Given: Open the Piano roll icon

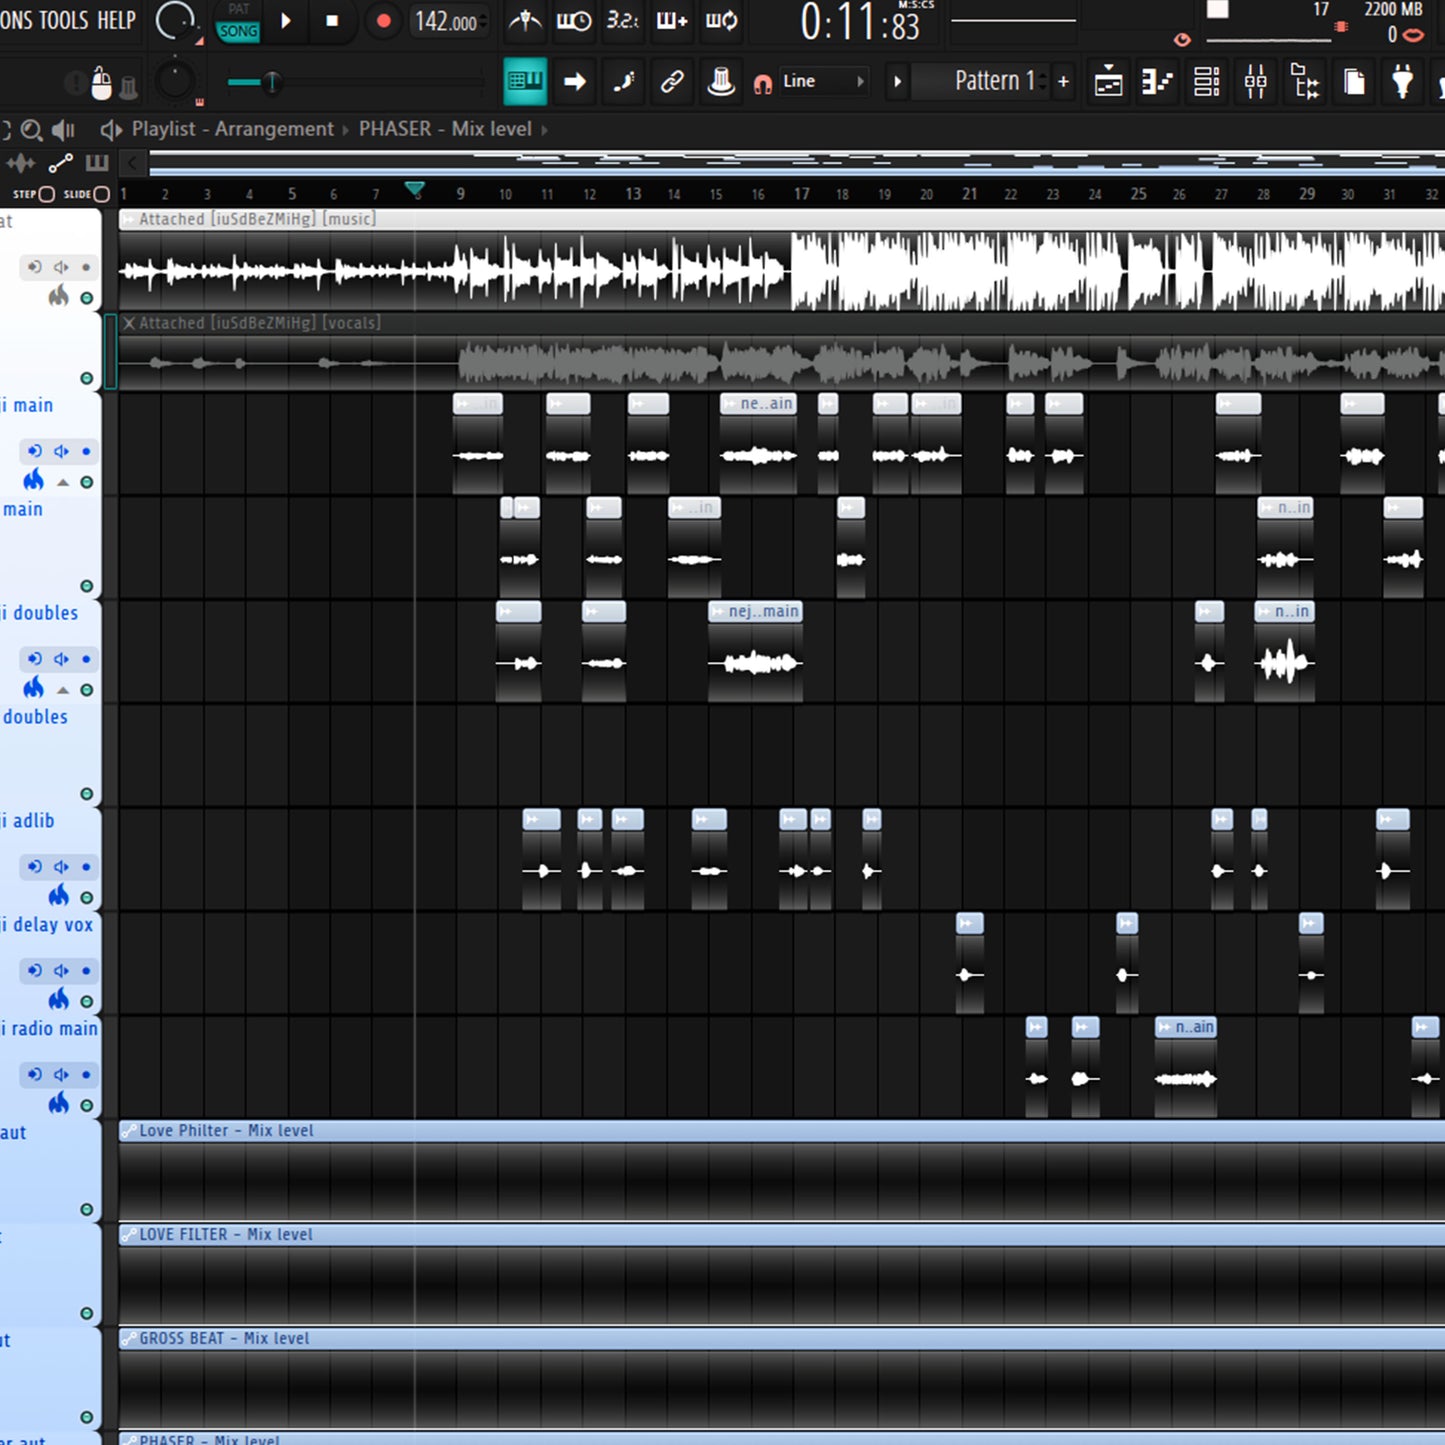Looking at the screenshot, I should (x=1157, y=82).
